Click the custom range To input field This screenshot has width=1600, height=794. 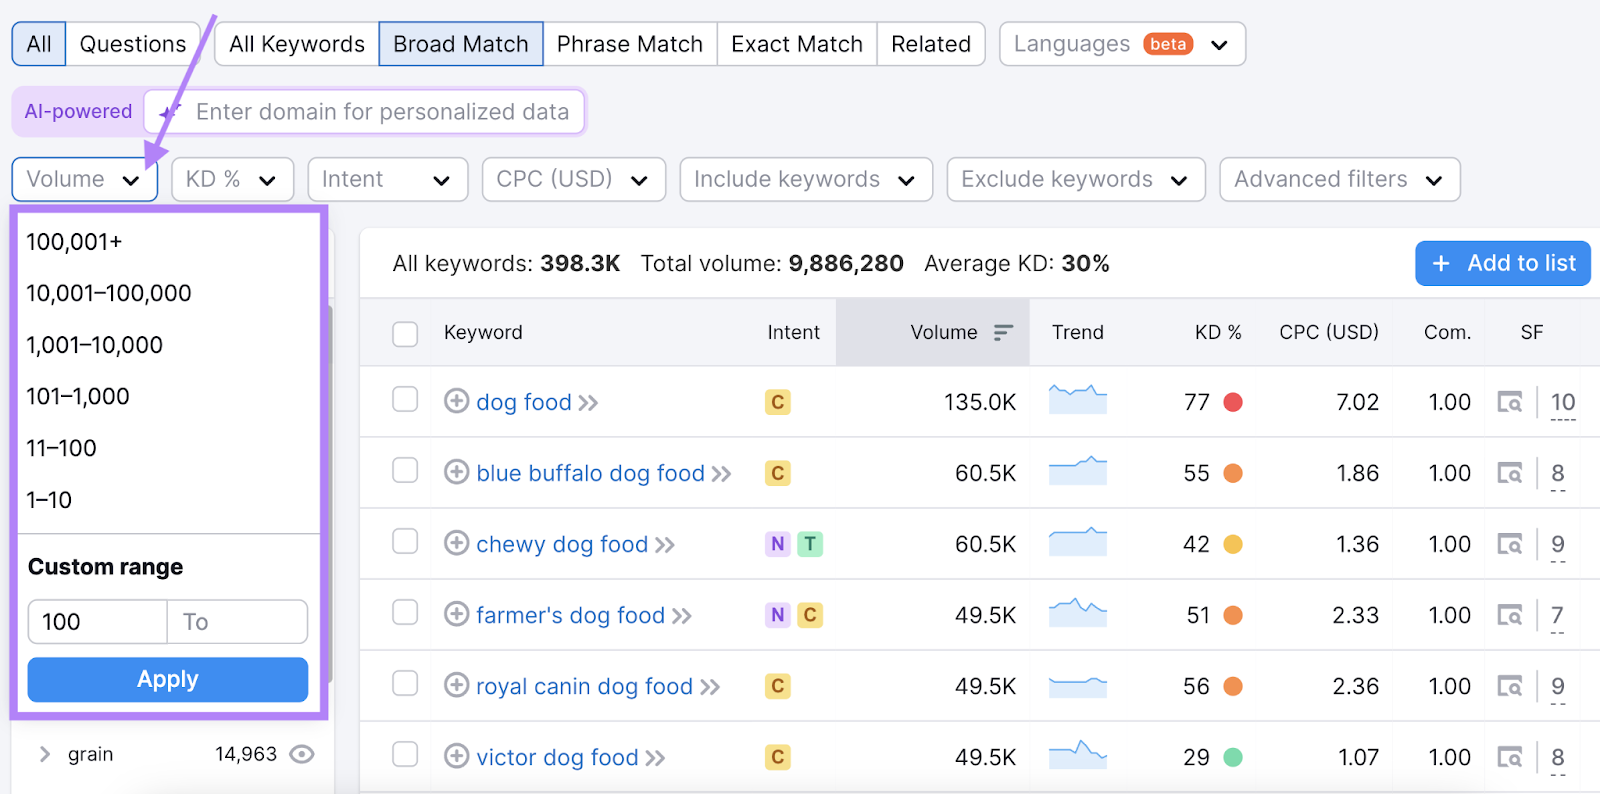(237, 622)
